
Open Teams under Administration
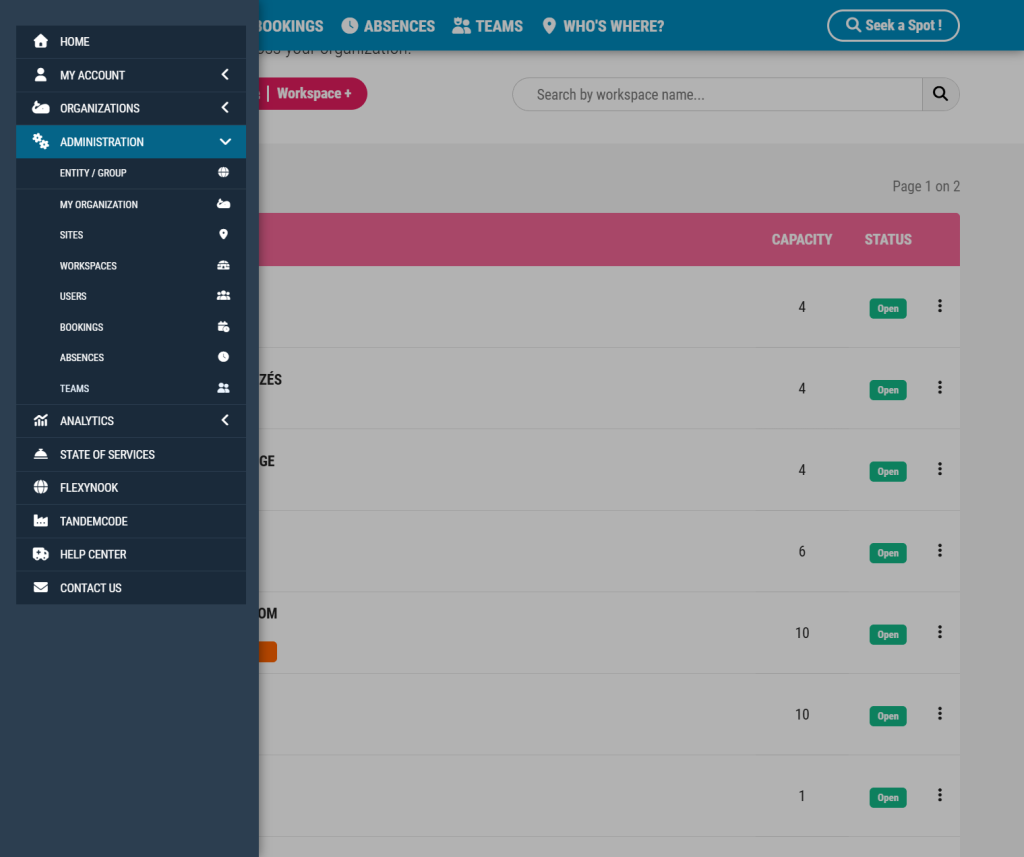pyautogui.click(x=131, y=388)
